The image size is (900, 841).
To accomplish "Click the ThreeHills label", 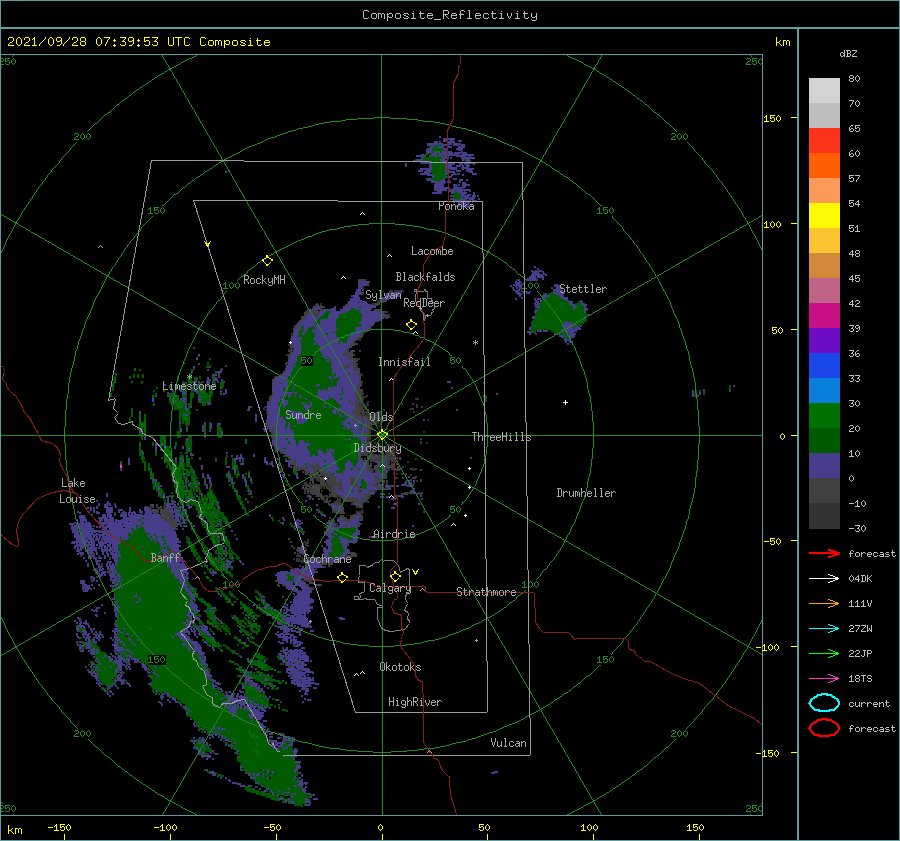I will [501, 437].
